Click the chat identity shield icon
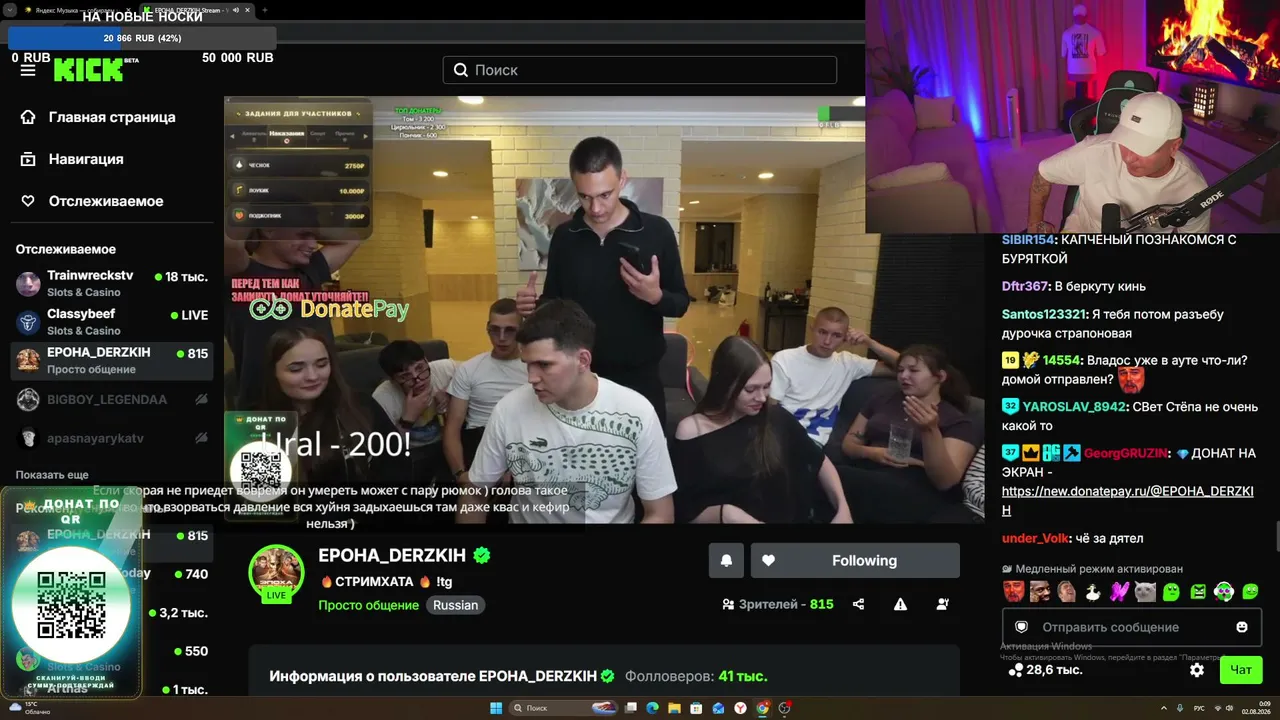This screenshot has height=720, width=1280. point(1021,627)
